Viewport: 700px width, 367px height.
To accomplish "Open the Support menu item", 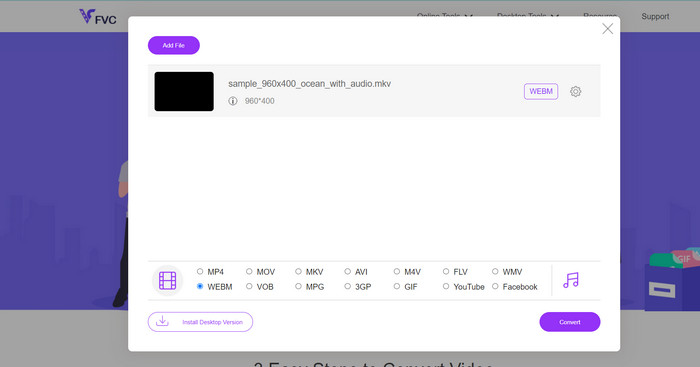I will pos(655,17).
